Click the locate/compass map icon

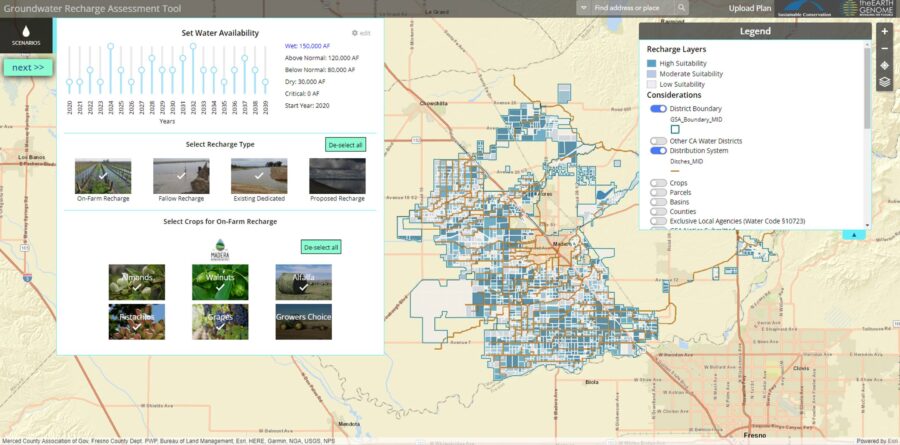[x=884, y=65]
